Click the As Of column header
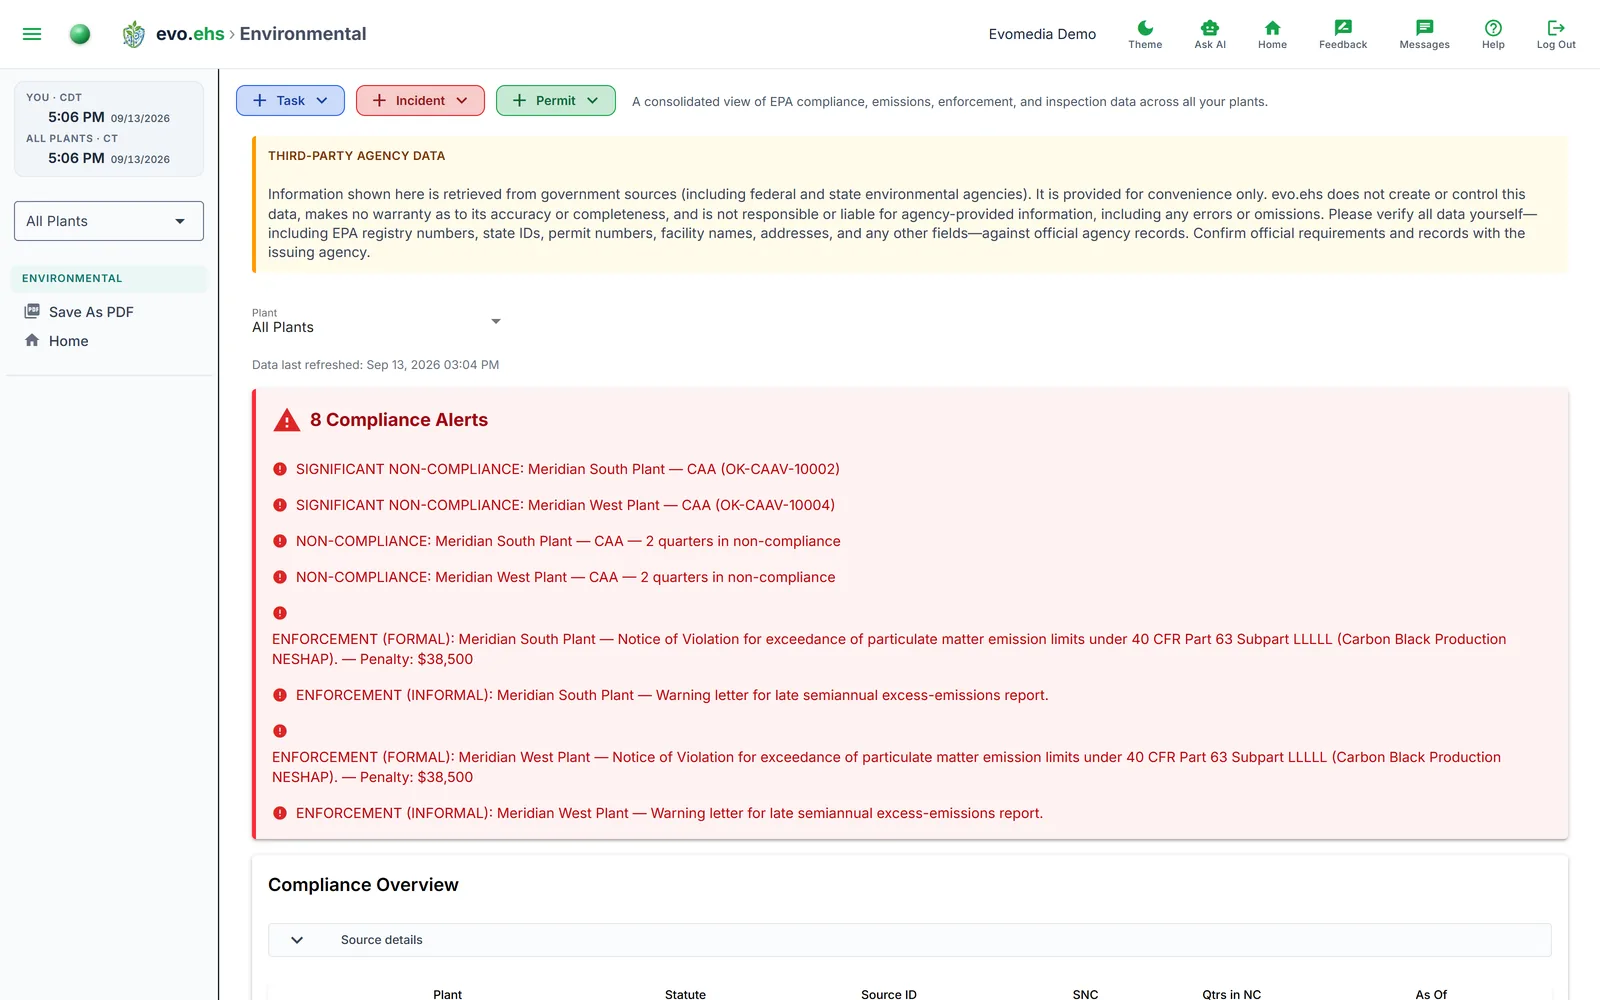This screenshot has width=1600, height=1000. pos(1431,994)
